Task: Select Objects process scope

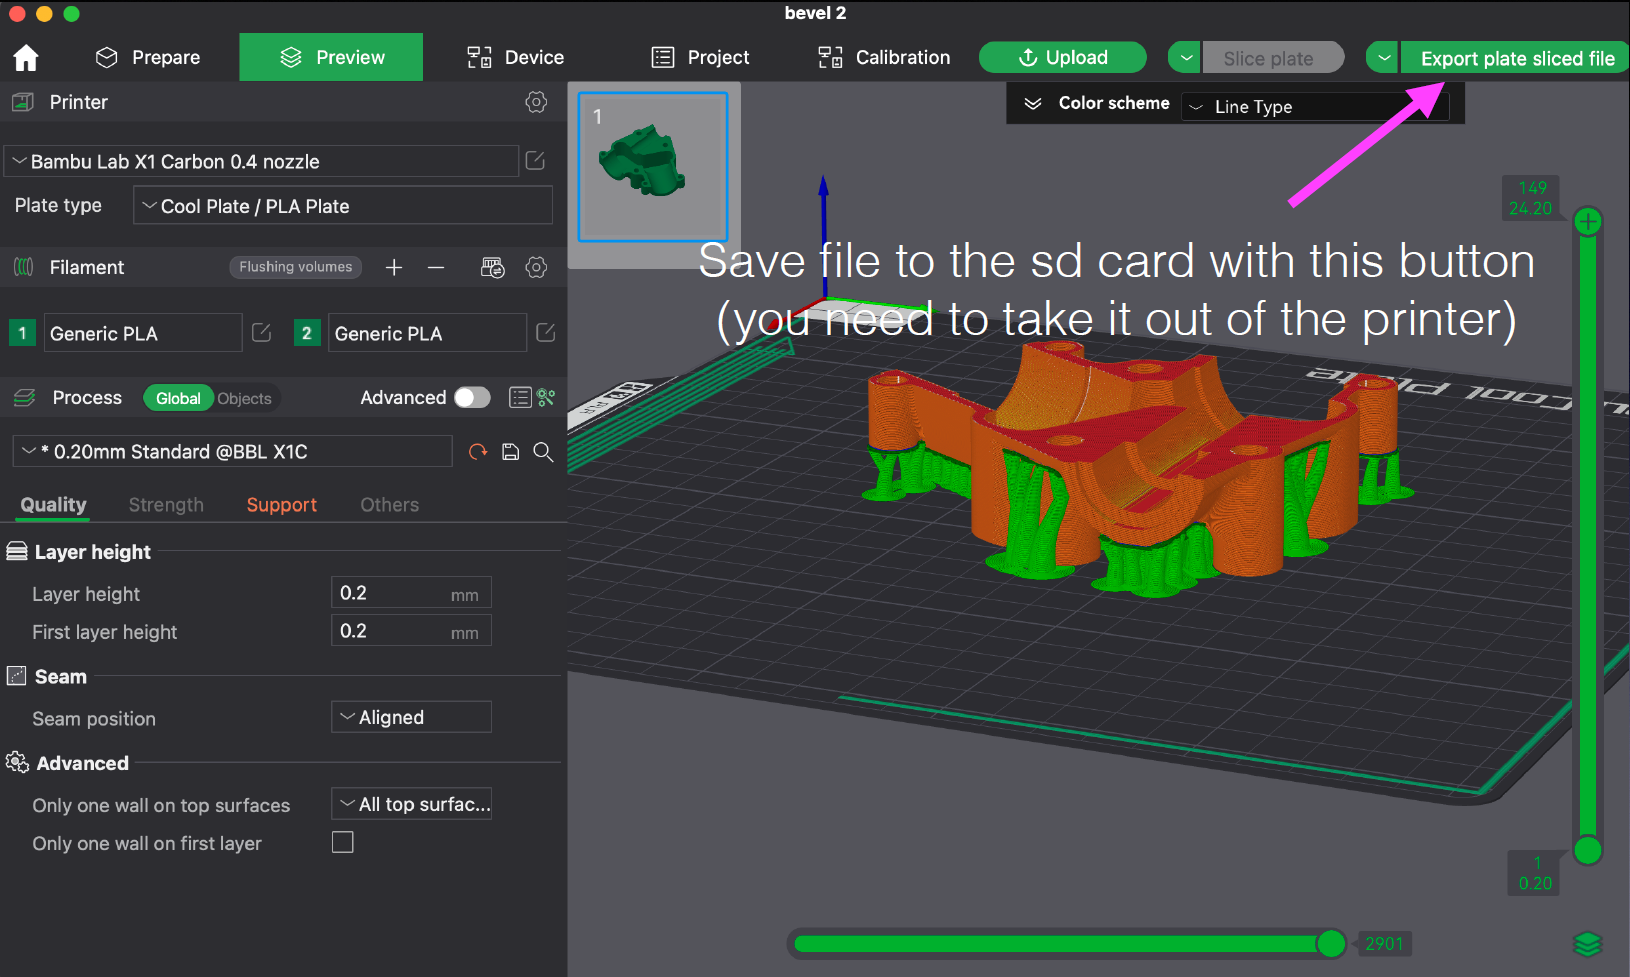Action: pos(244,398)
